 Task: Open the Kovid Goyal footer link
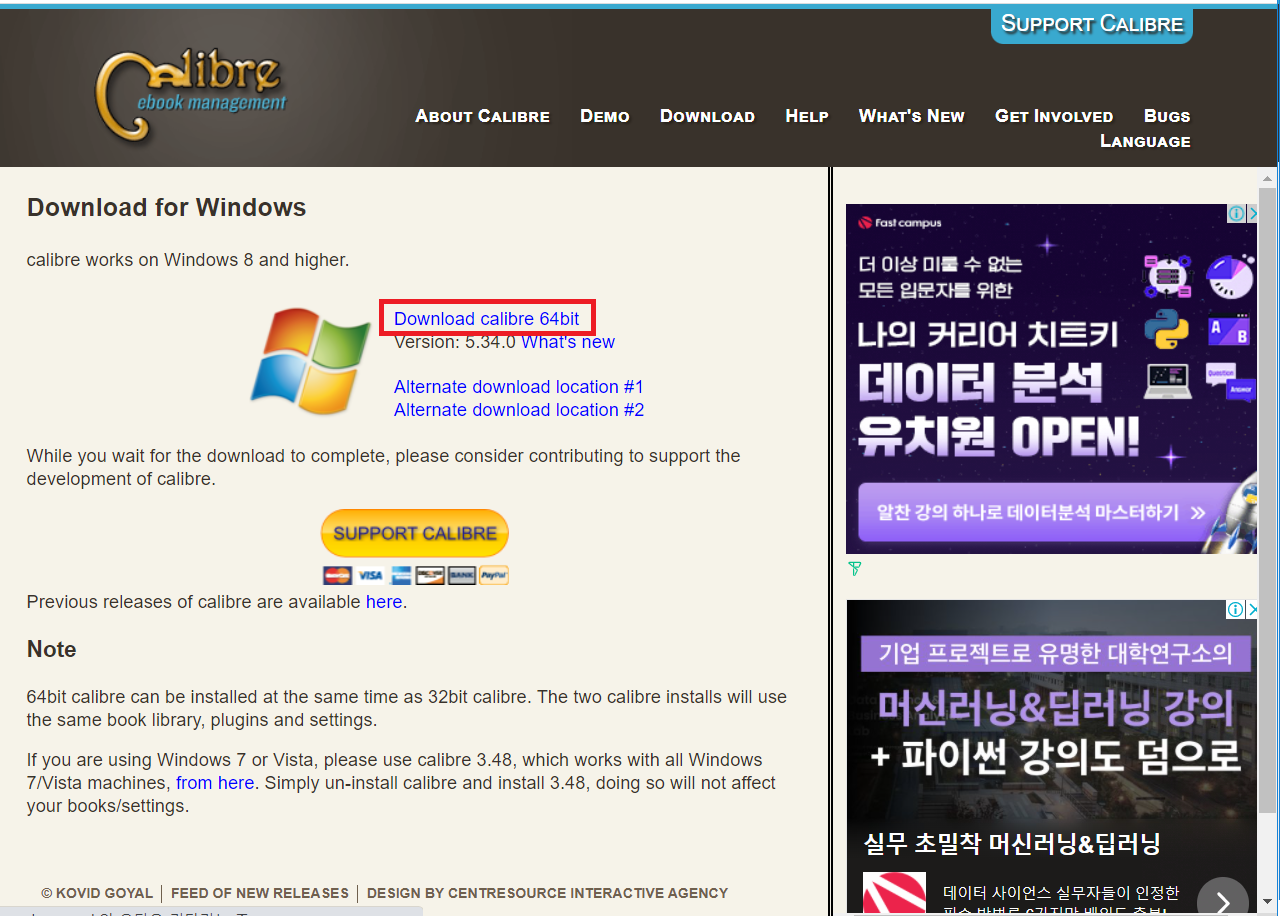[97, 893]
